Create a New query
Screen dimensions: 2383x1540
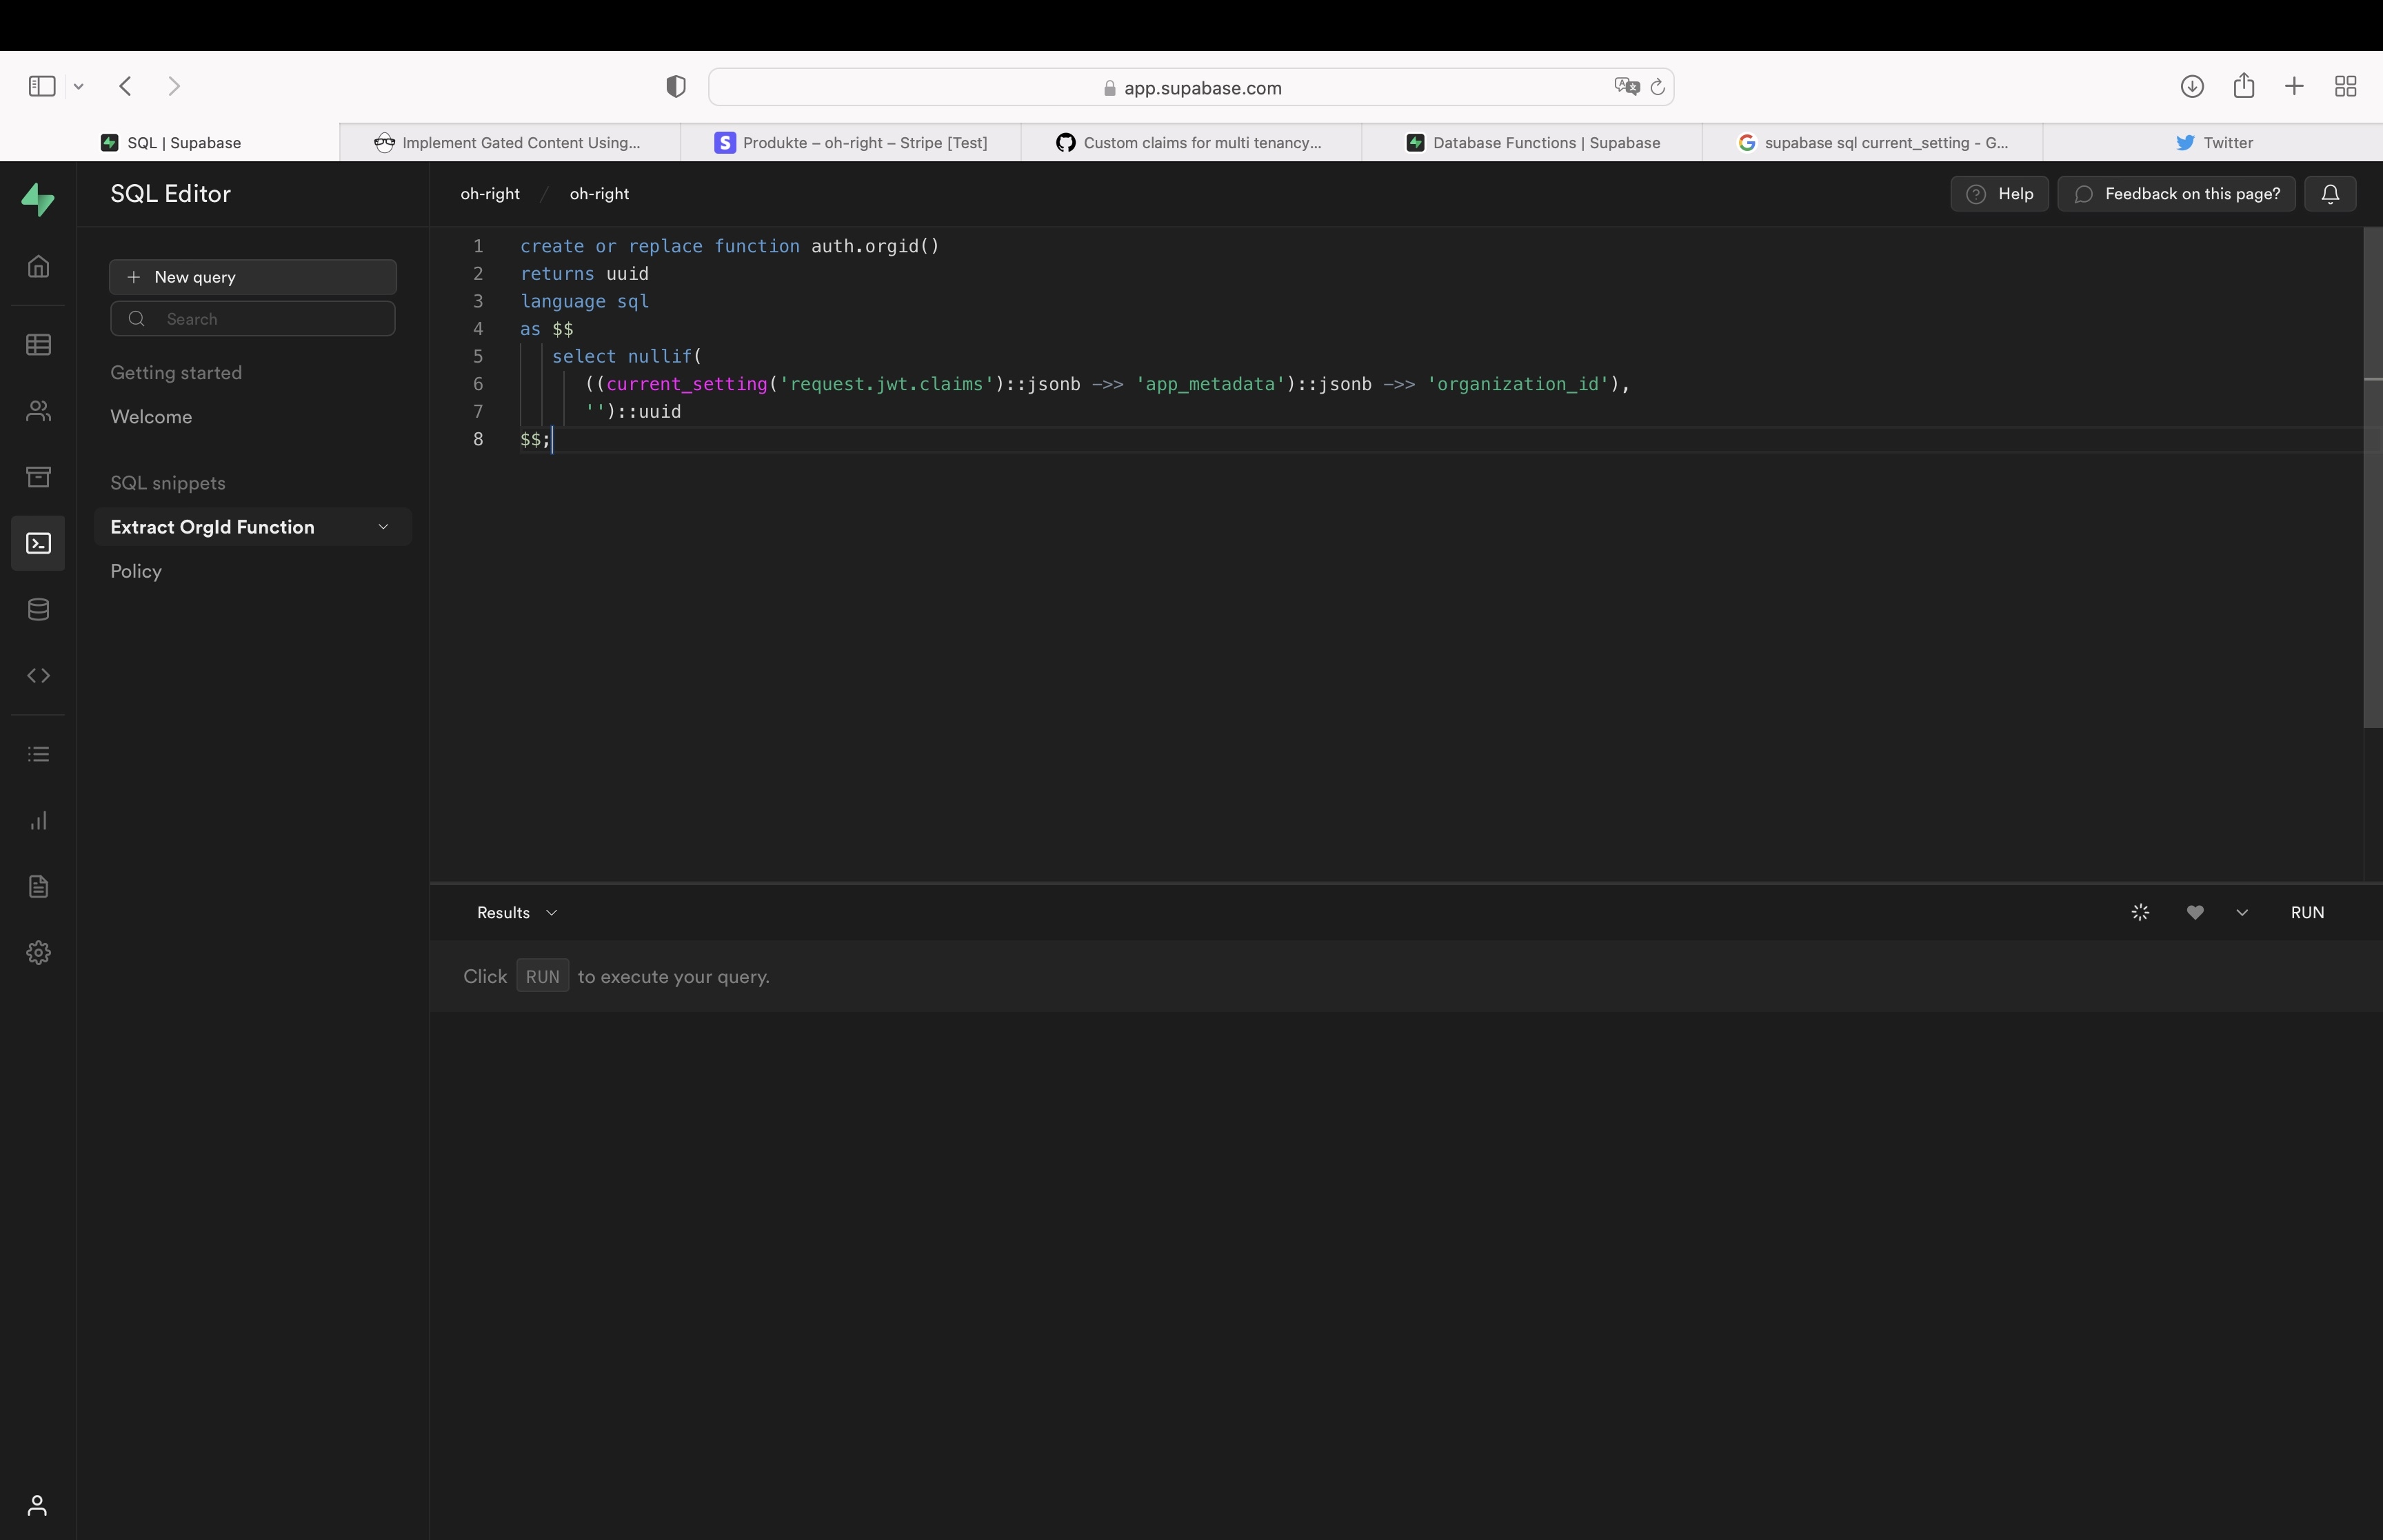click(253, 277)
